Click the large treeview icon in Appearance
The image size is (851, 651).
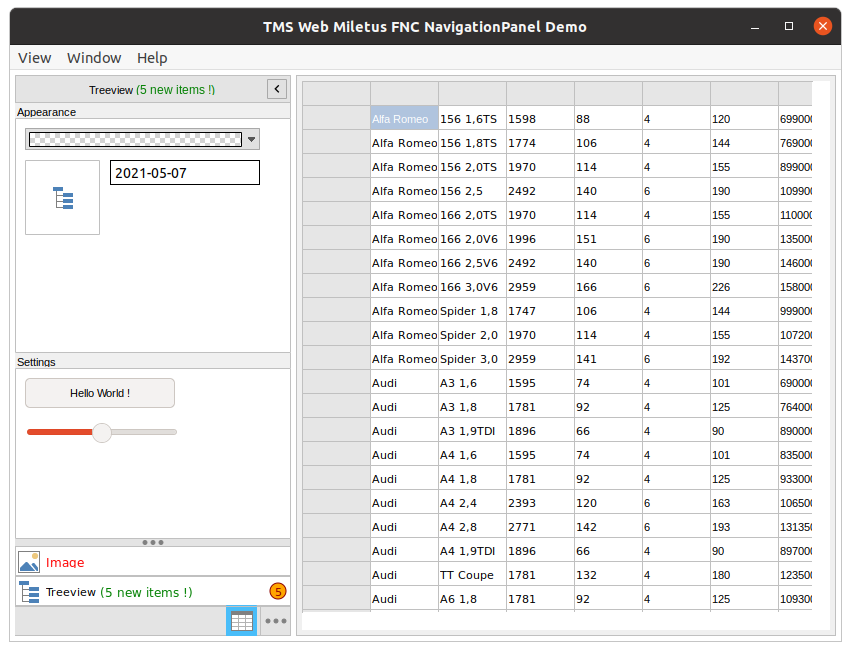click(63, 198)
